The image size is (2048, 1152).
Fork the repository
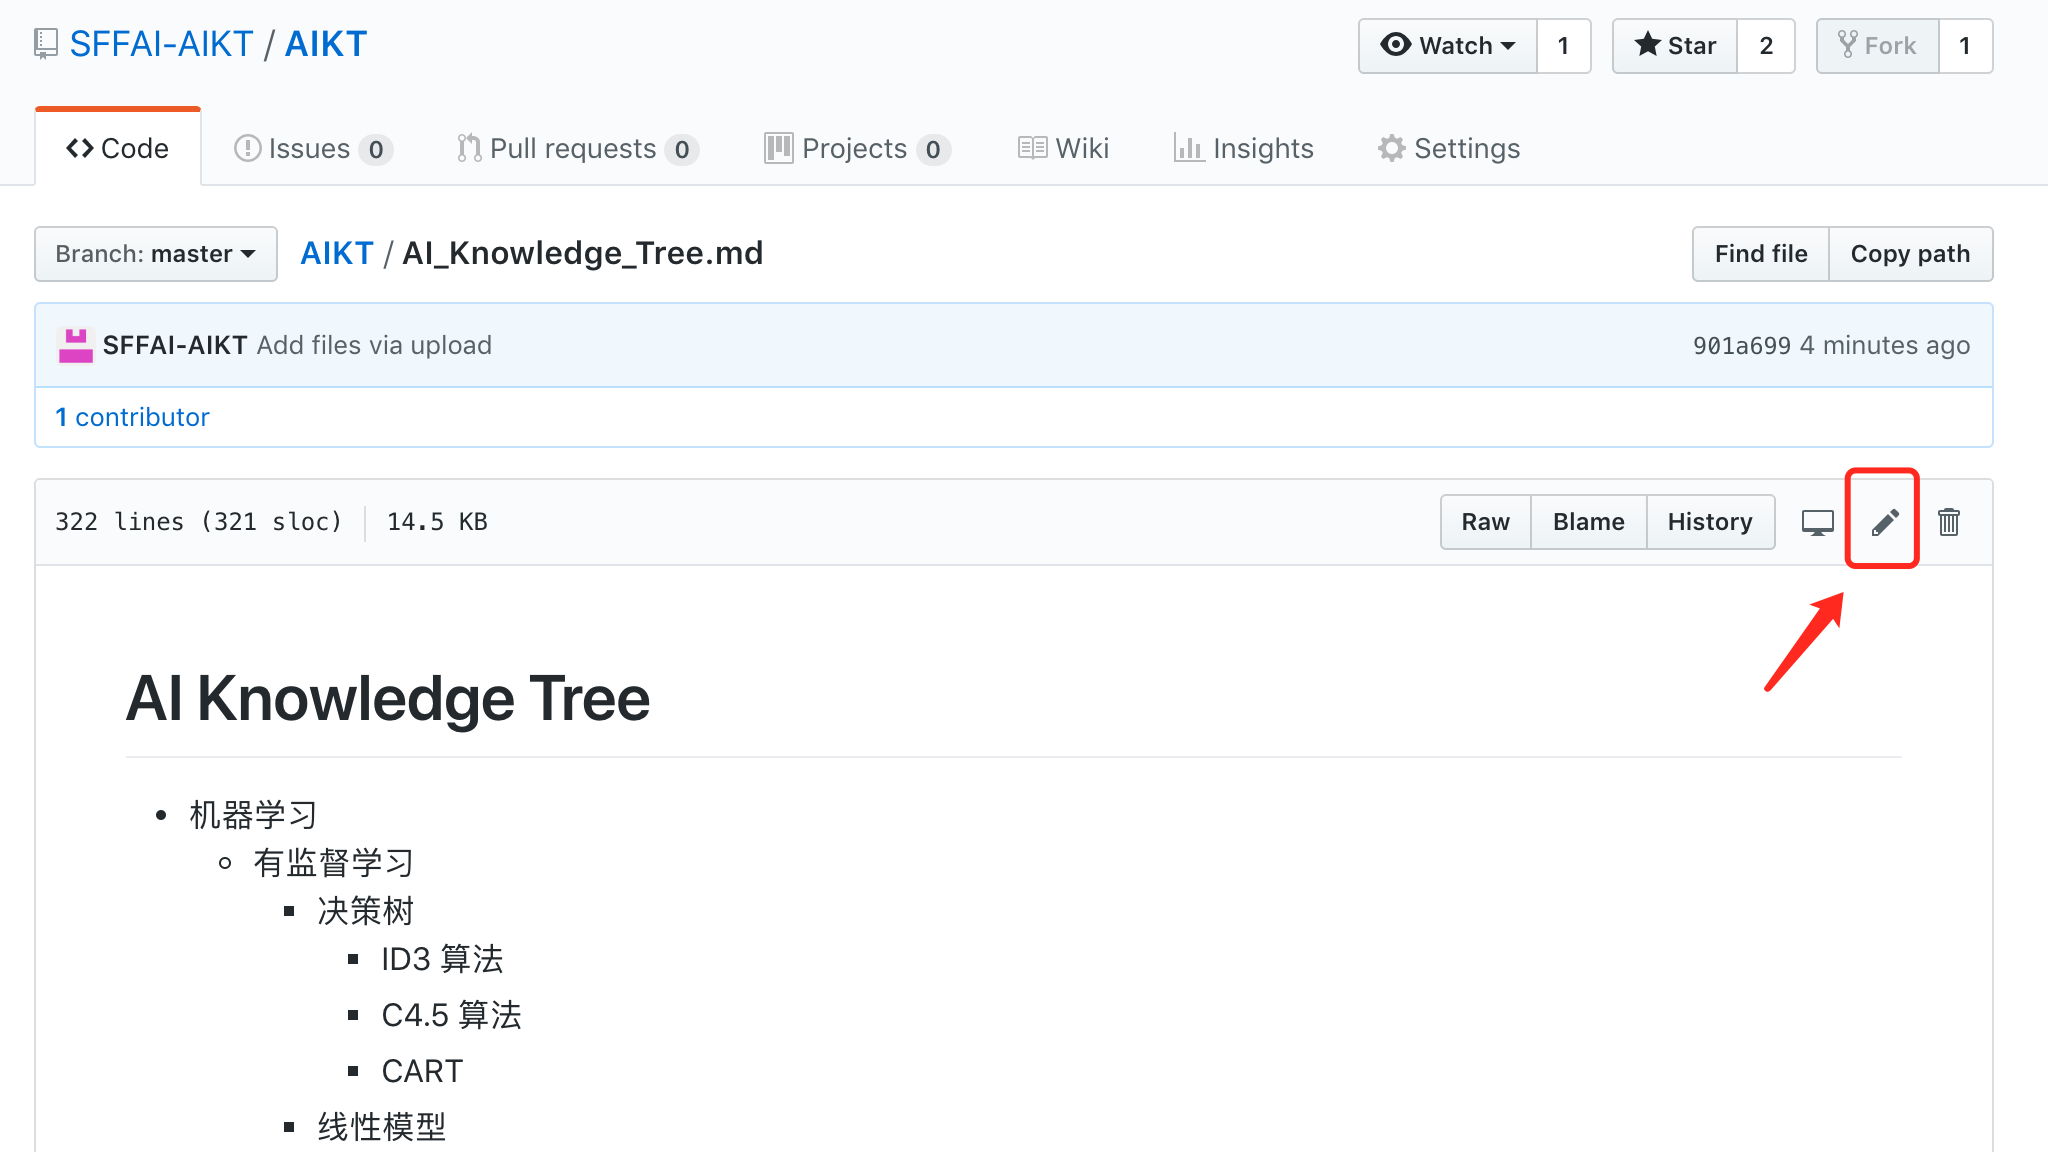click(1877, 46)
